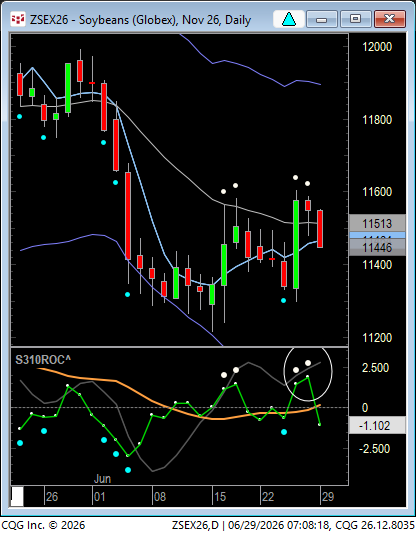
Task: Close the ZSEX26 chart window
Action: 389,19
